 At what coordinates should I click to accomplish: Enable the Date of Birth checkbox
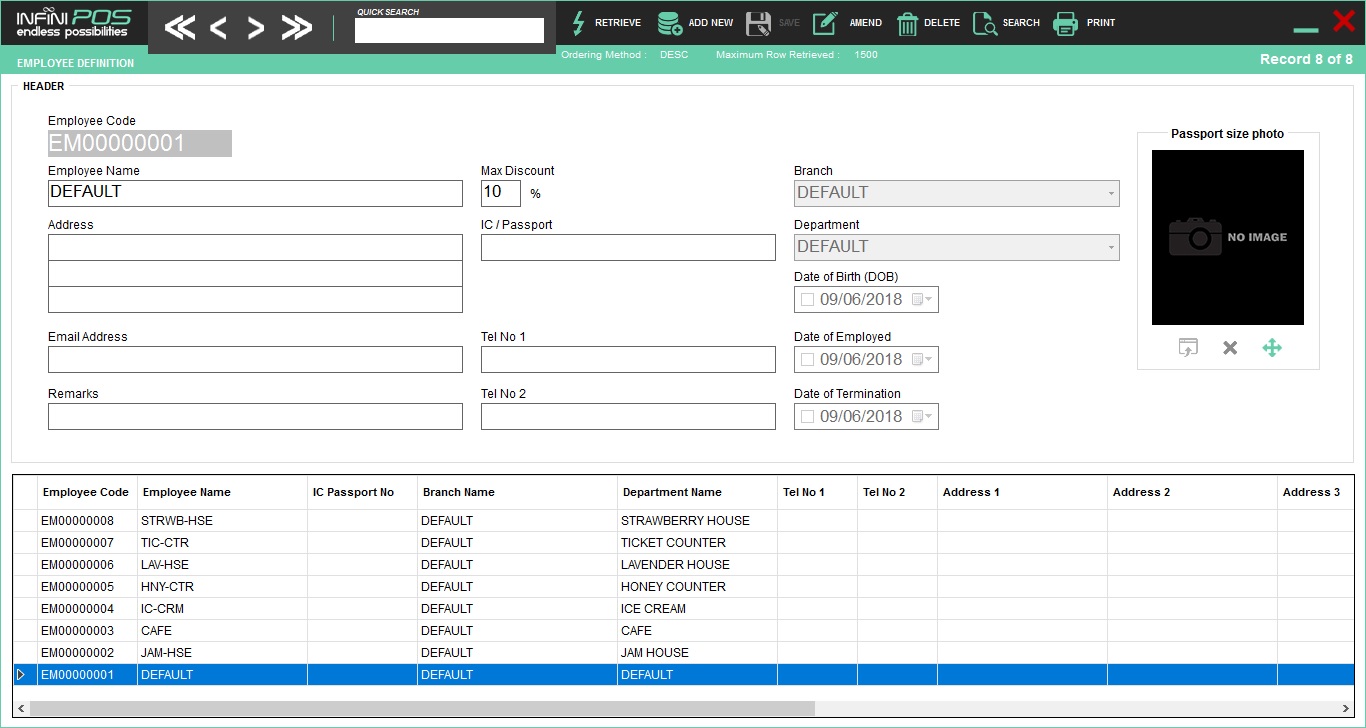[807, 299]
